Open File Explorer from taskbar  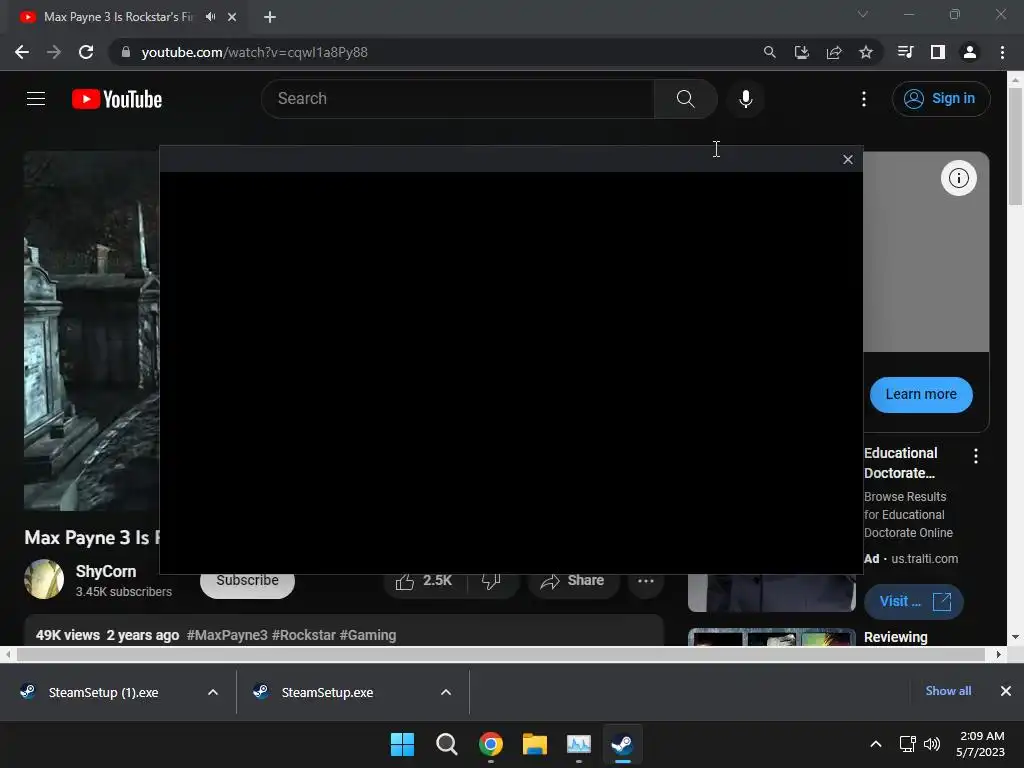point(534,744)
